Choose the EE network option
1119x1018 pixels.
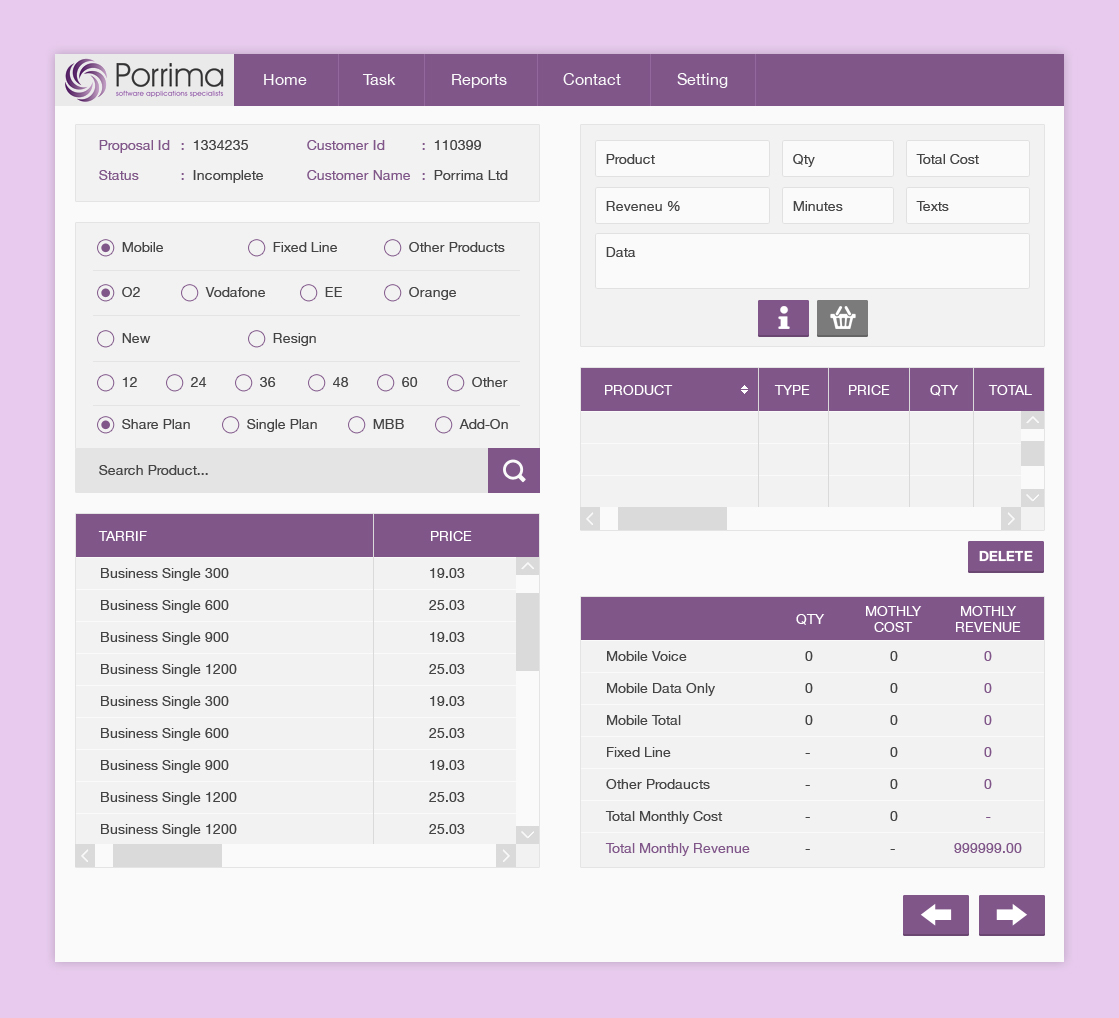coord(308,293)
